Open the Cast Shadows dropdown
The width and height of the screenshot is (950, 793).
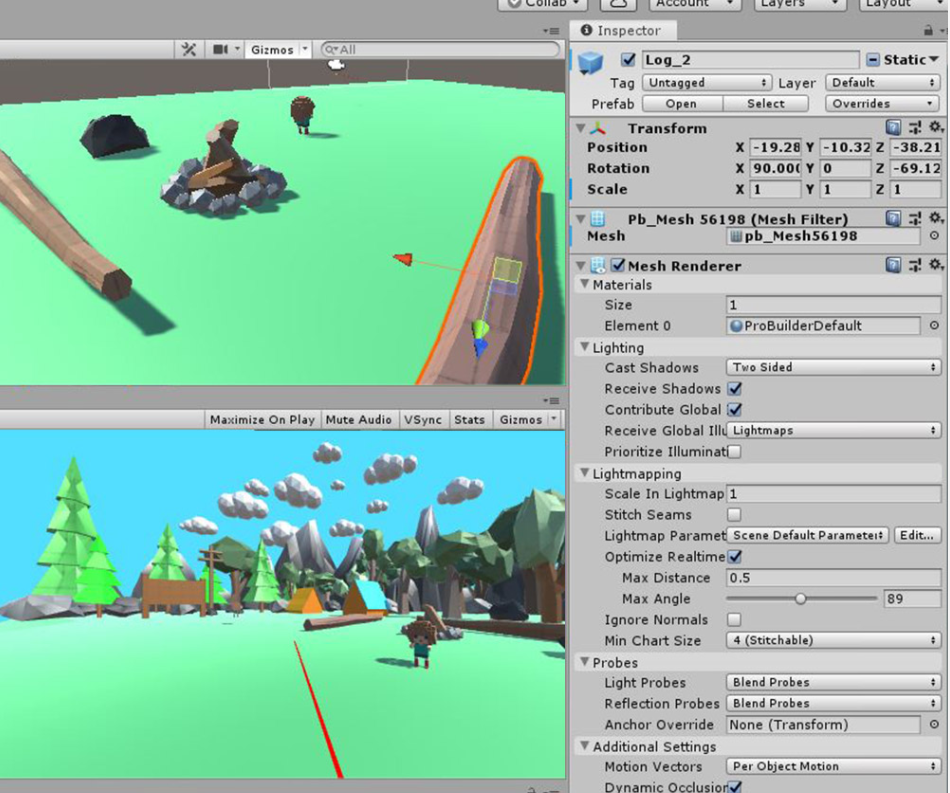(x=832, y=368)
